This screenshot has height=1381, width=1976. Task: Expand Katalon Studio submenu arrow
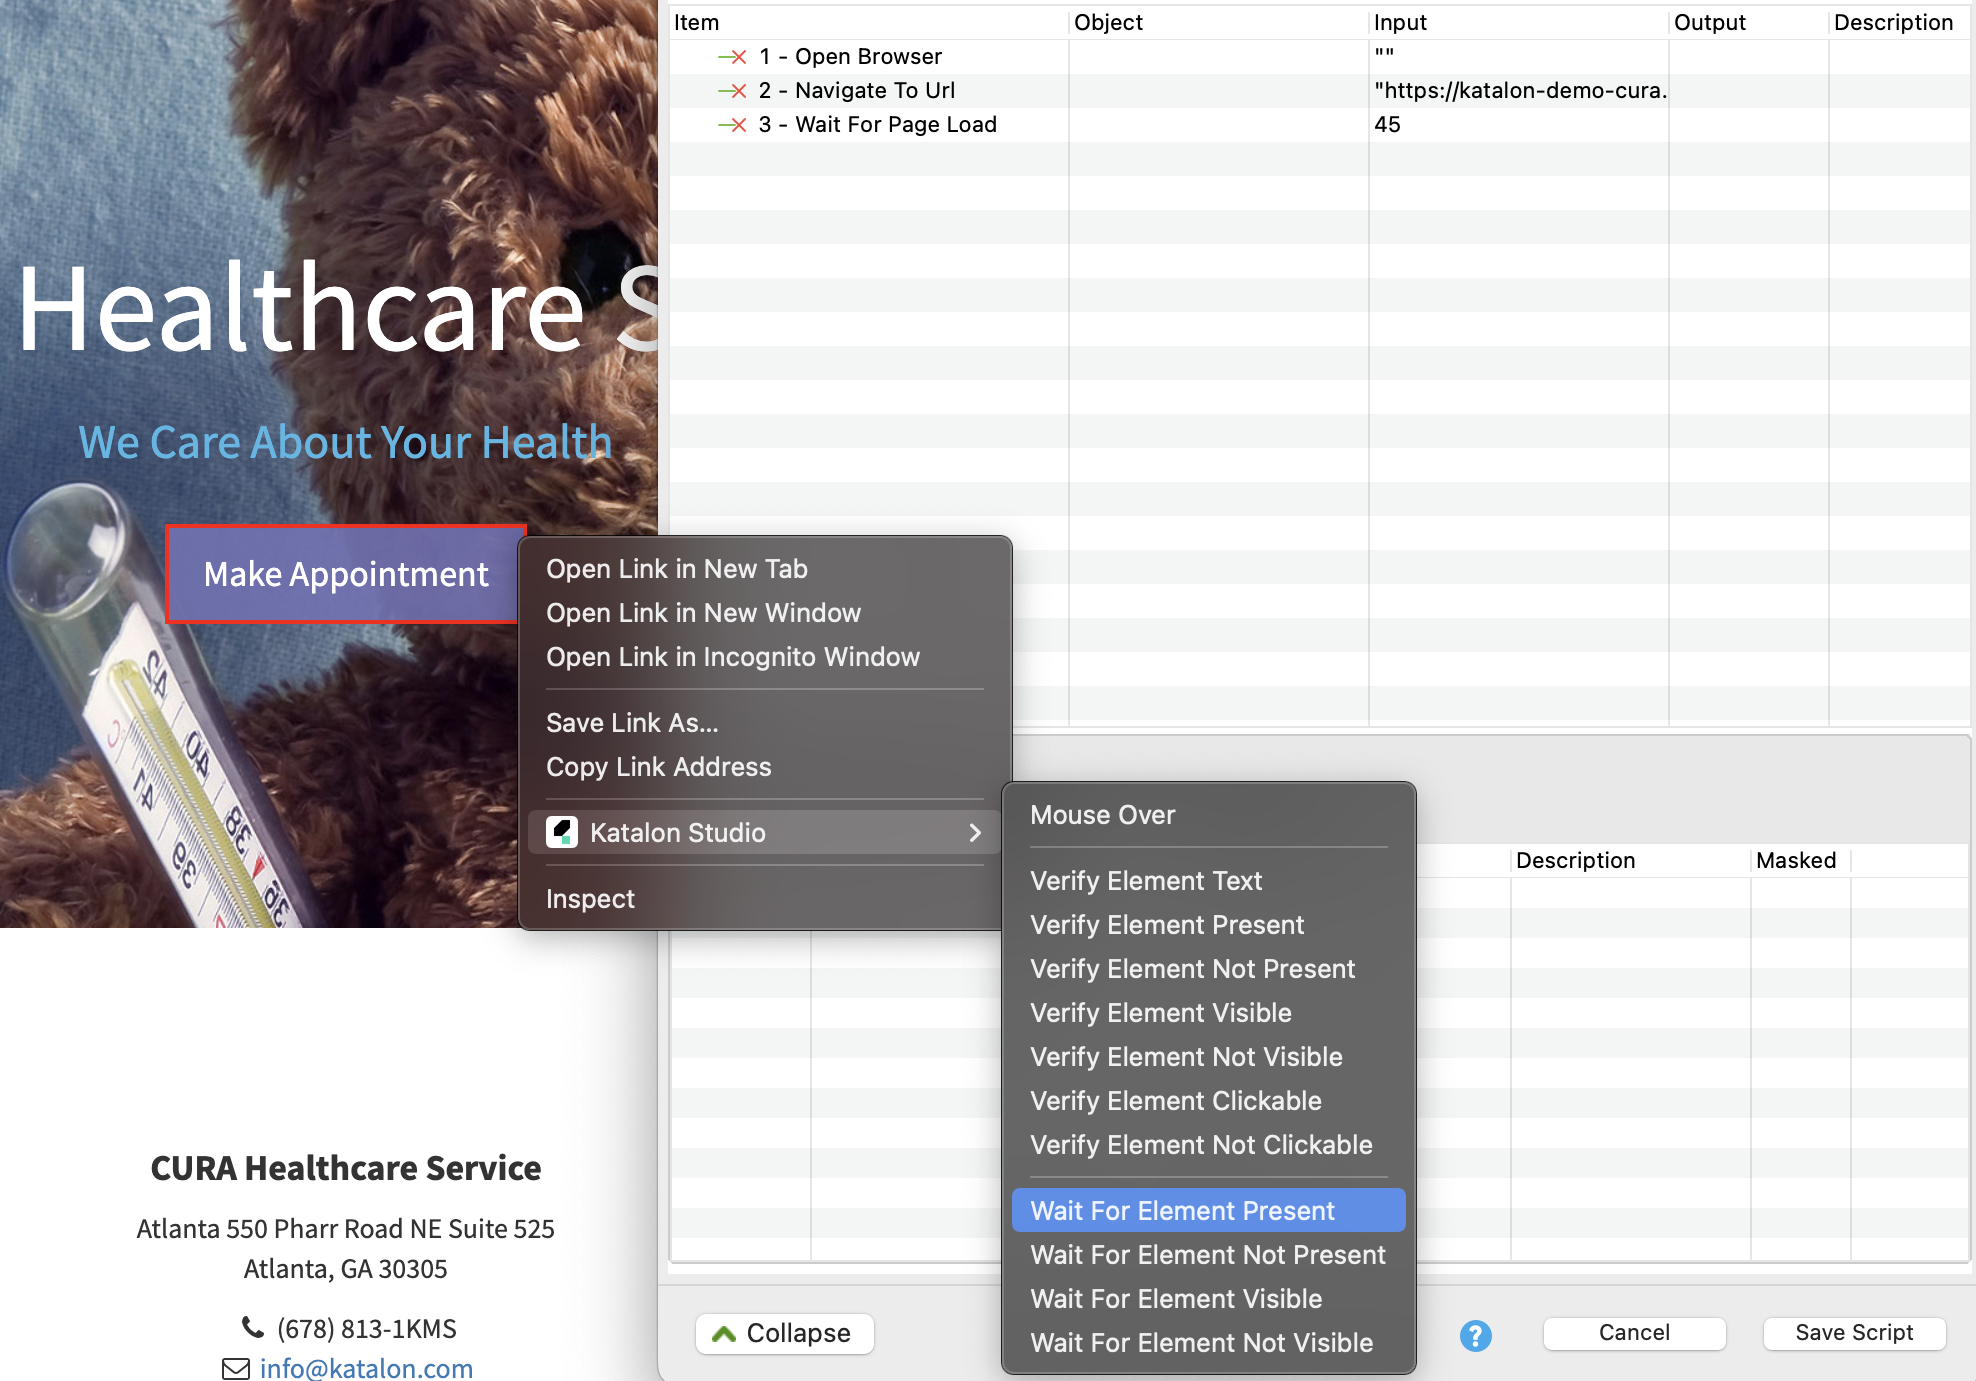975,832
